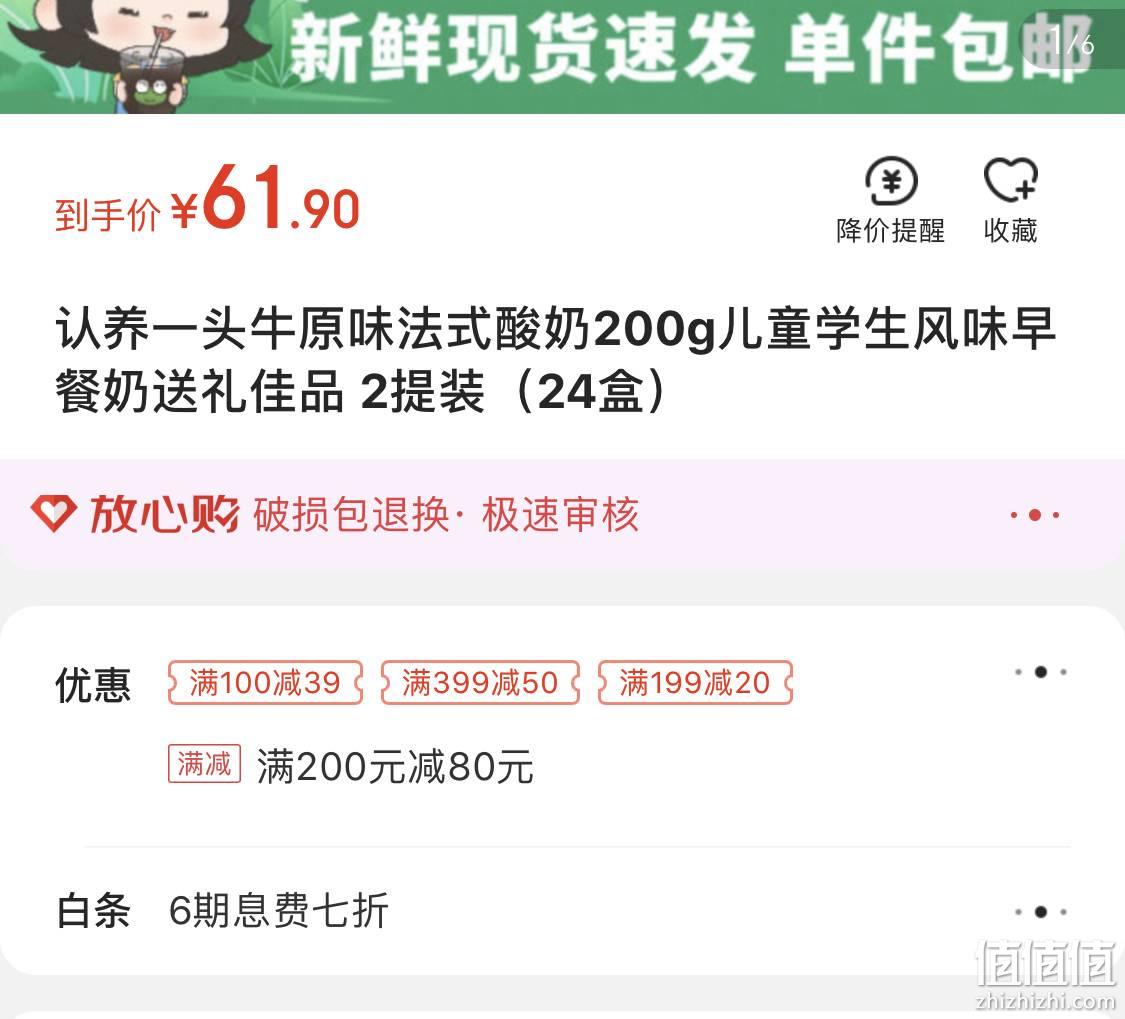
Task: Claim the 满199减20 coupon
Action: (695, 682)
